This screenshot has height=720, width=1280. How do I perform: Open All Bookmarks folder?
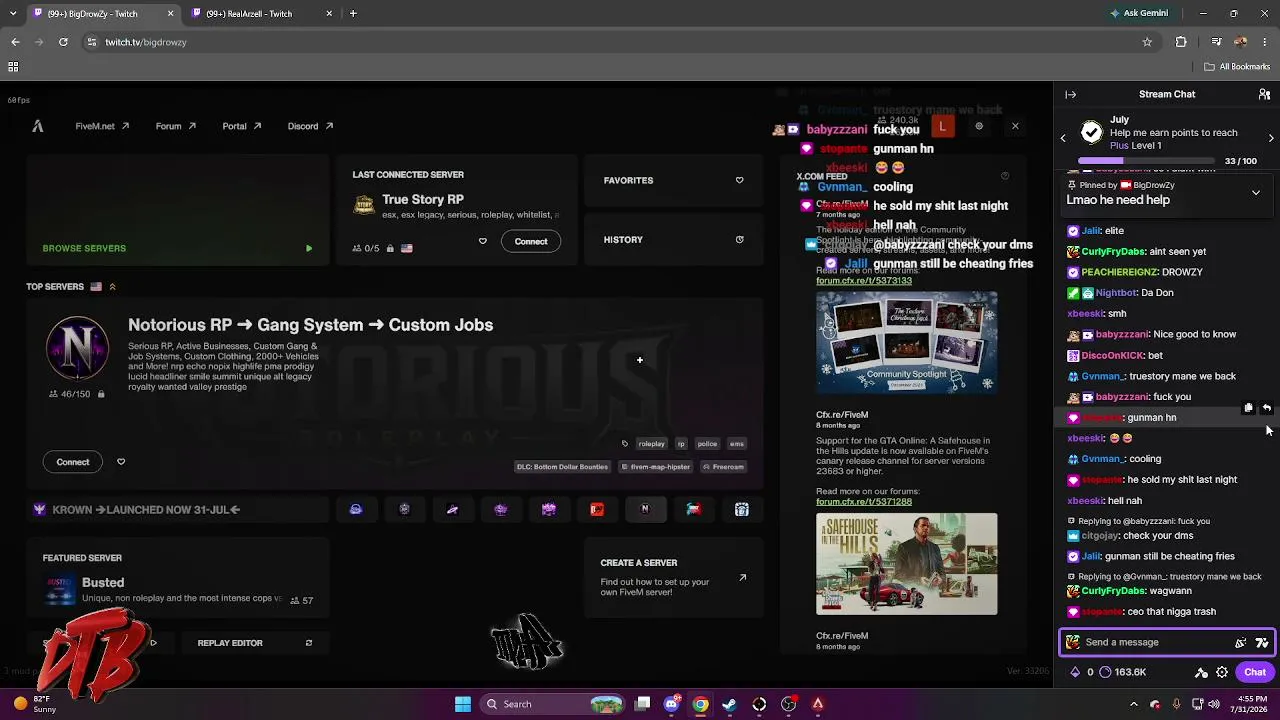click(1238, 67)
